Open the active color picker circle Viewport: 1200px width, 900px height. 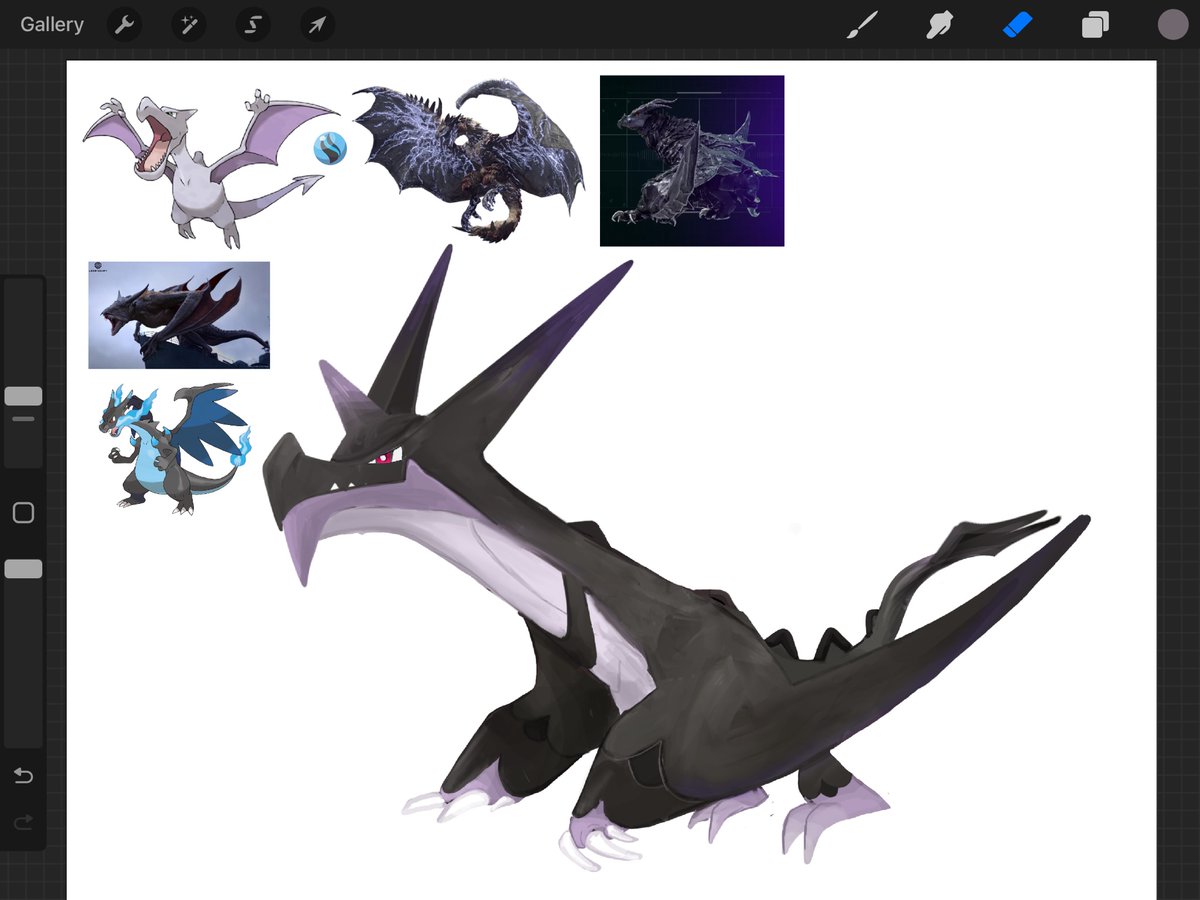(1172, 25)
